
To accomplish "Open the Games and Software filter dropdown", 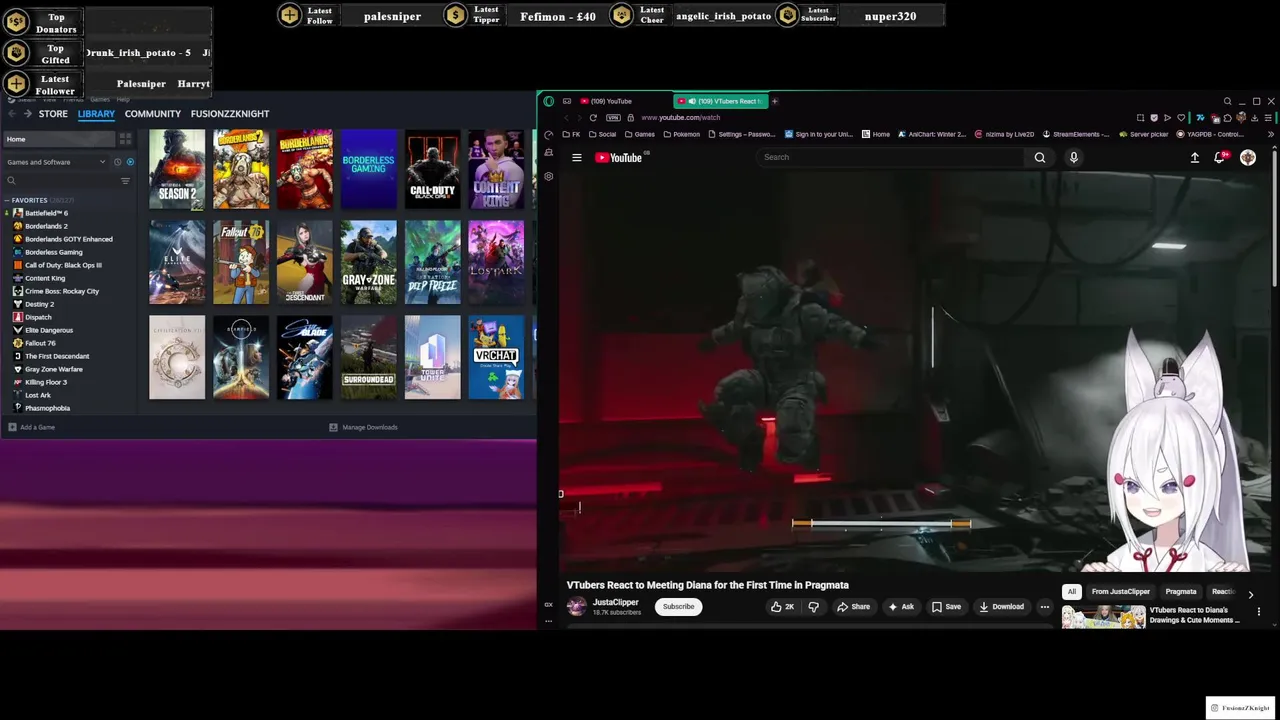I will (56, 162).
